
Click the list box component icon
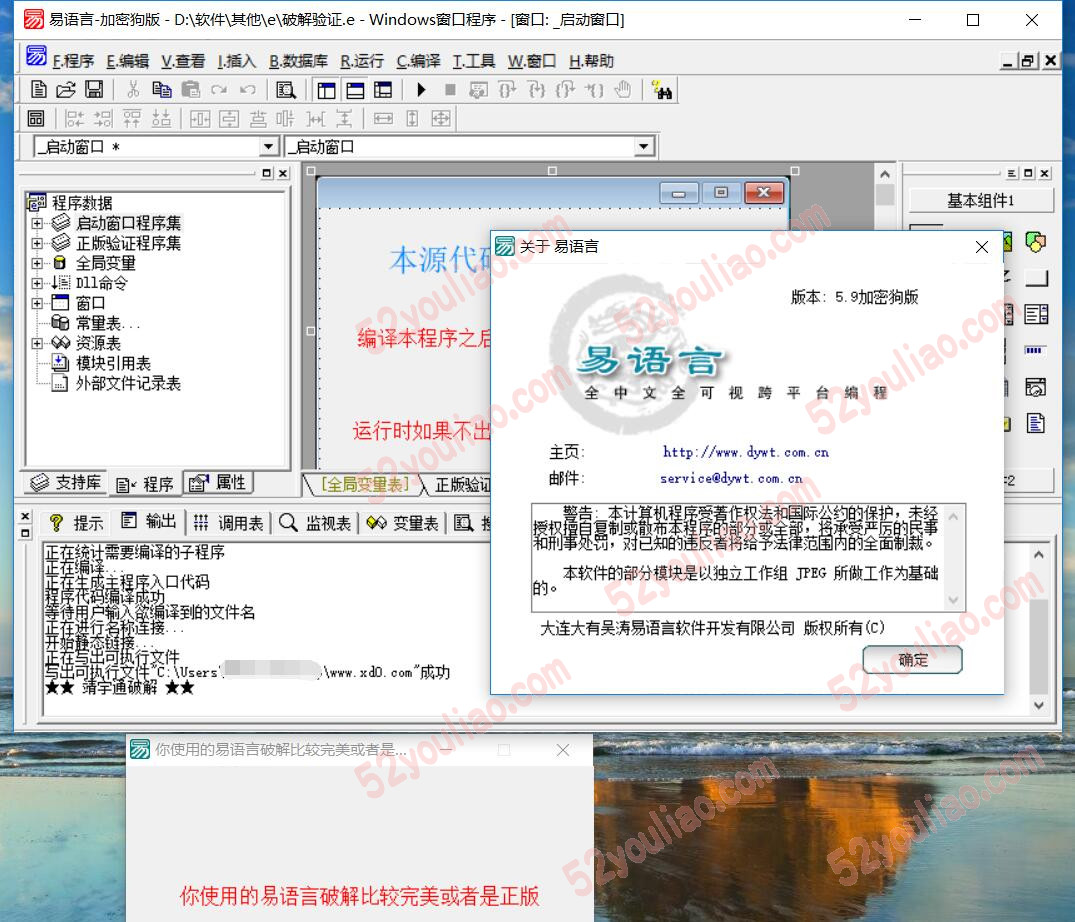point(1036,315)
